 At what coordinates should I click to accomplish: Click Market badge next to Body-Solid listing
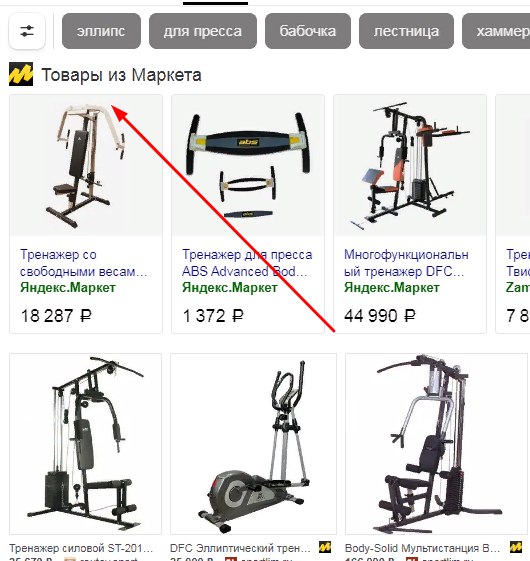tap(516, 547)
